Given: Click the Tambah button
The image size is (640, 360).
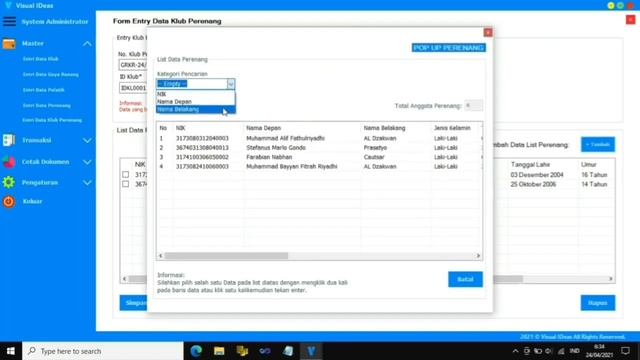Looking at the screenshot, I should pos(598,144).
